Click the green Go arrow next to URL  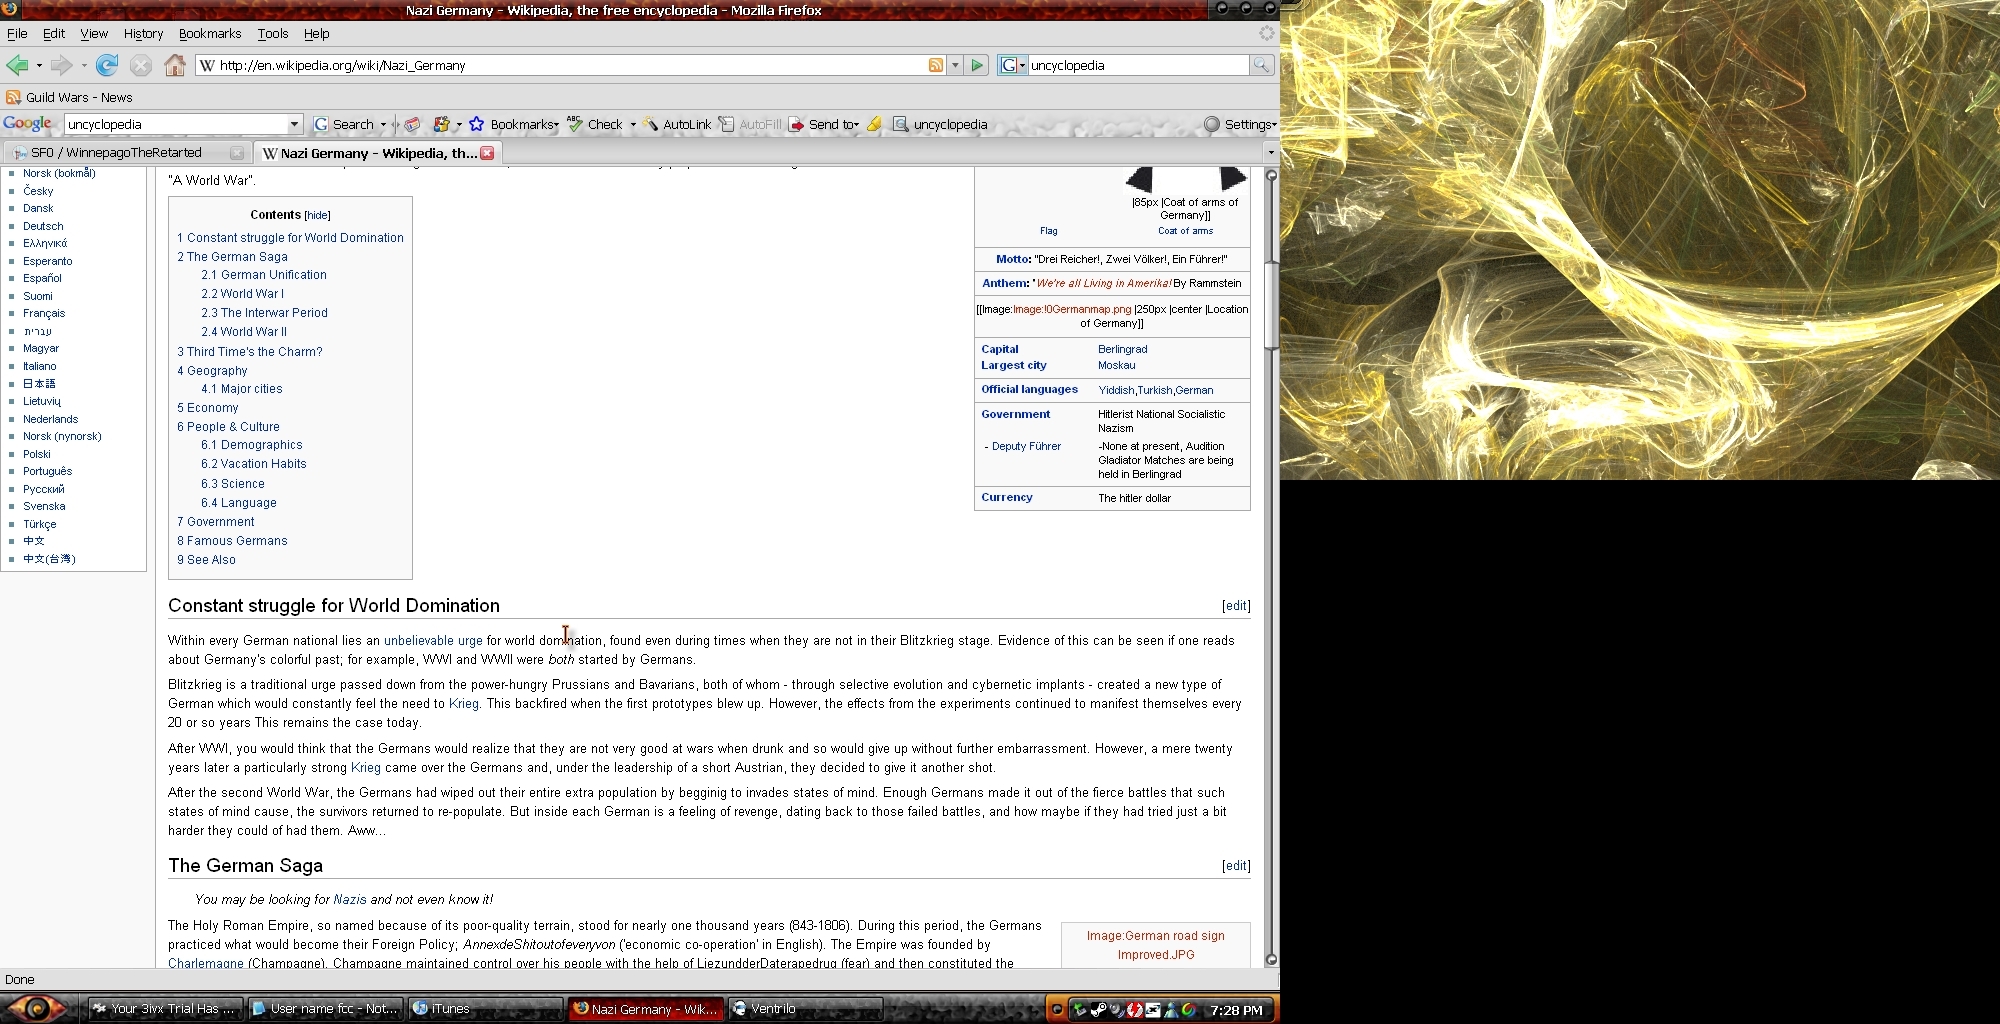coord(977,65)
